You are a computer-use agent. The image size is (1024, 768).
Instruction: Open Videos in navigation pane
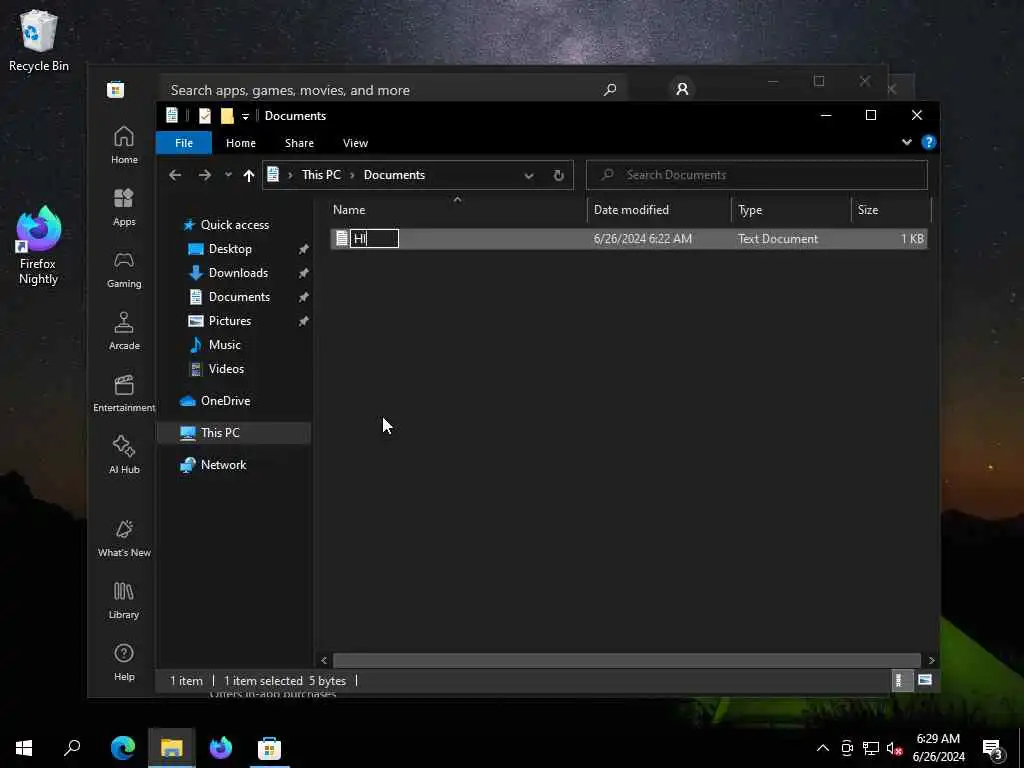point(226,369)
